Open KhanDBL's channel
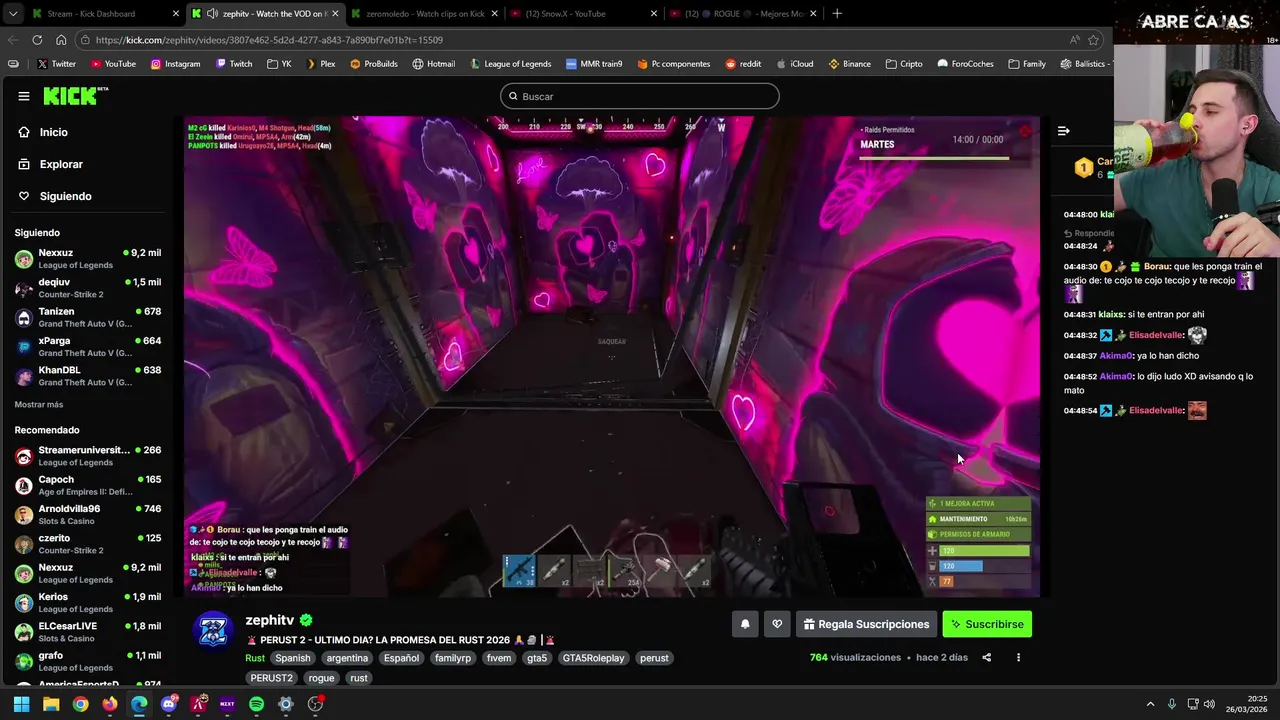 click(x=88, y=376)
